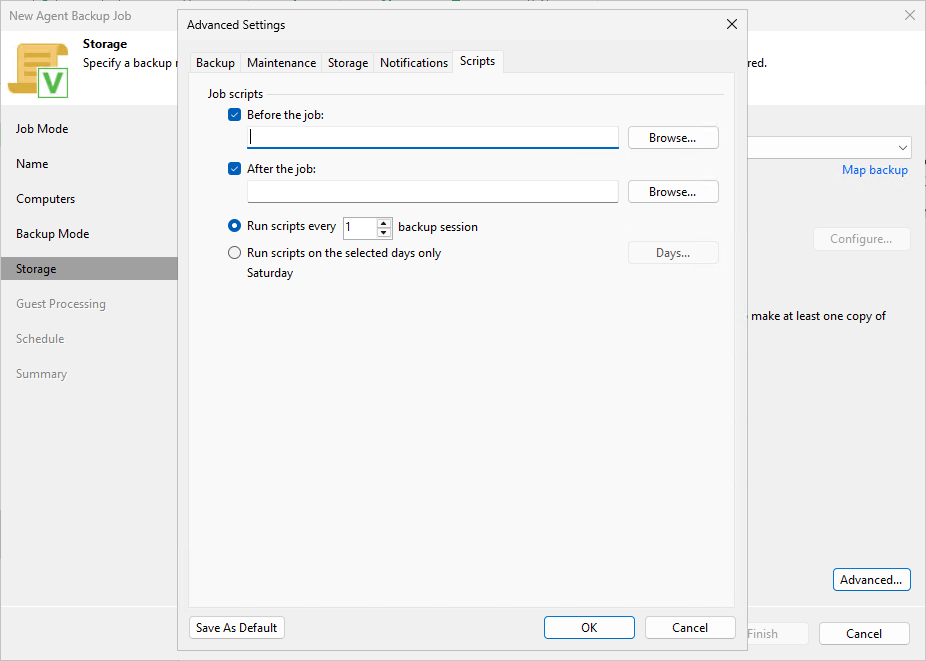The height and width of the screenshot is (661, 926).
Task: Click the After the job script path field
Action: pyautogui.click(x=432, y=191)
